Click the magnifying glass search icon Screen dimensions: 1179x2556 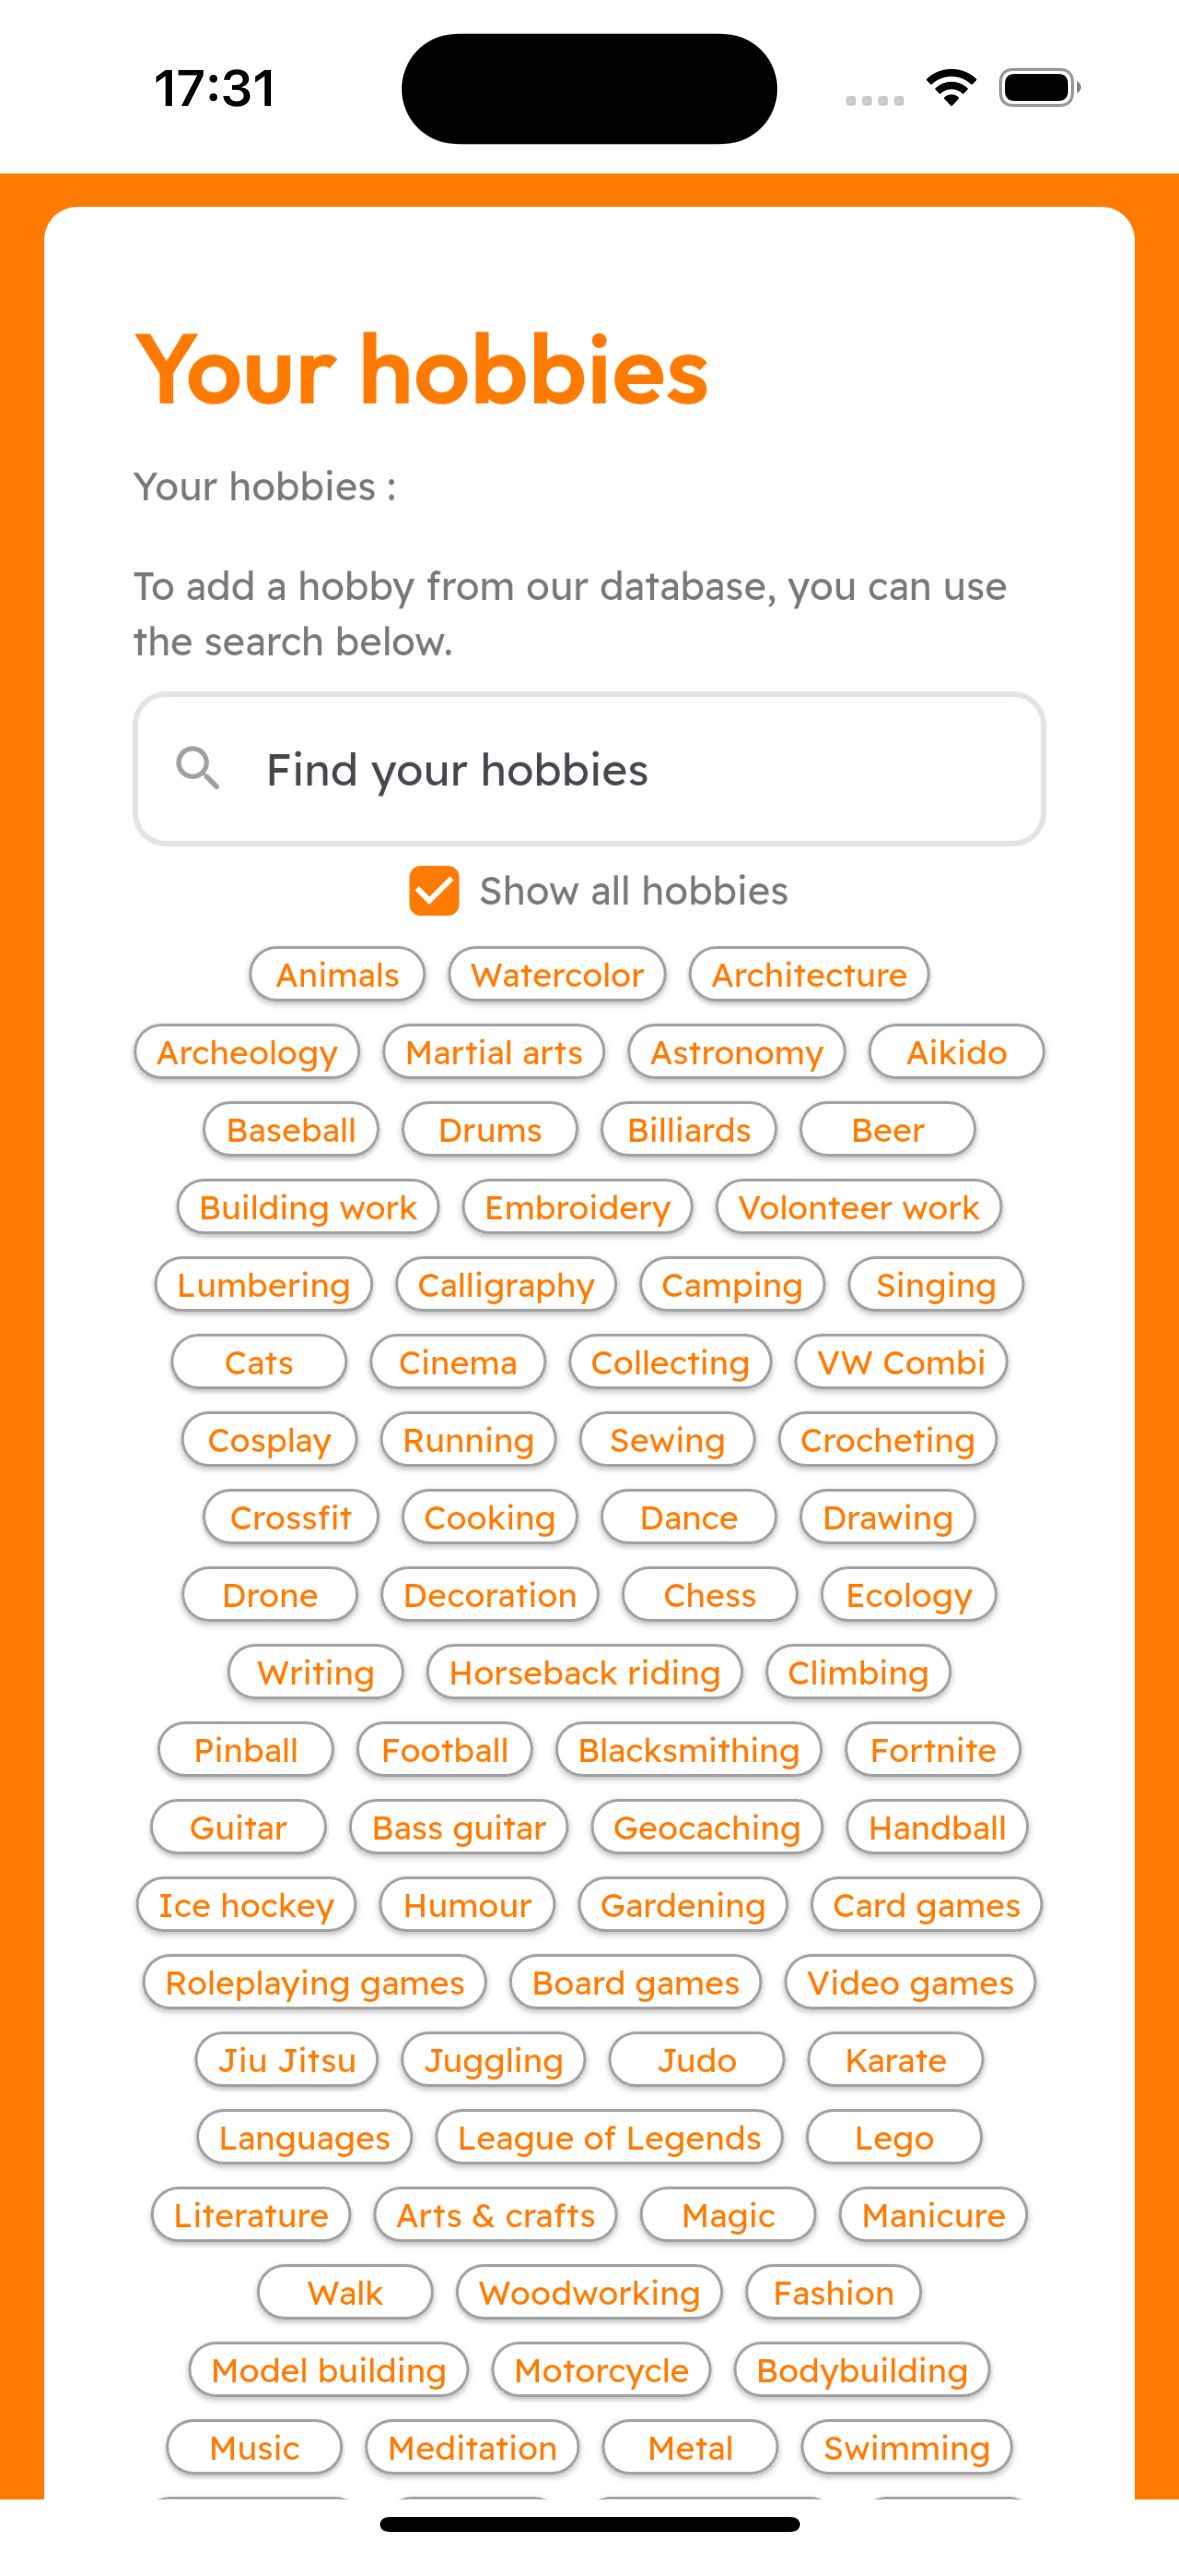[x=198, y=769]
